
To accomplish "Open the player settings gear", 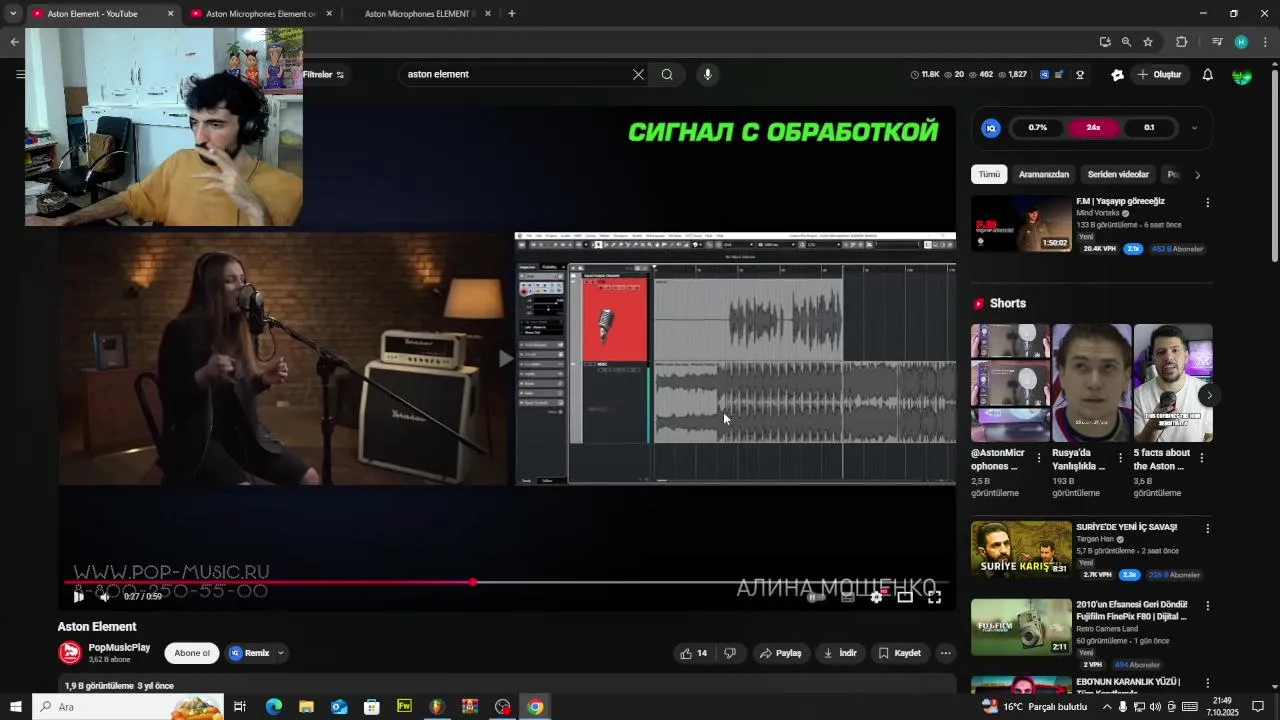I will (876, 596).
